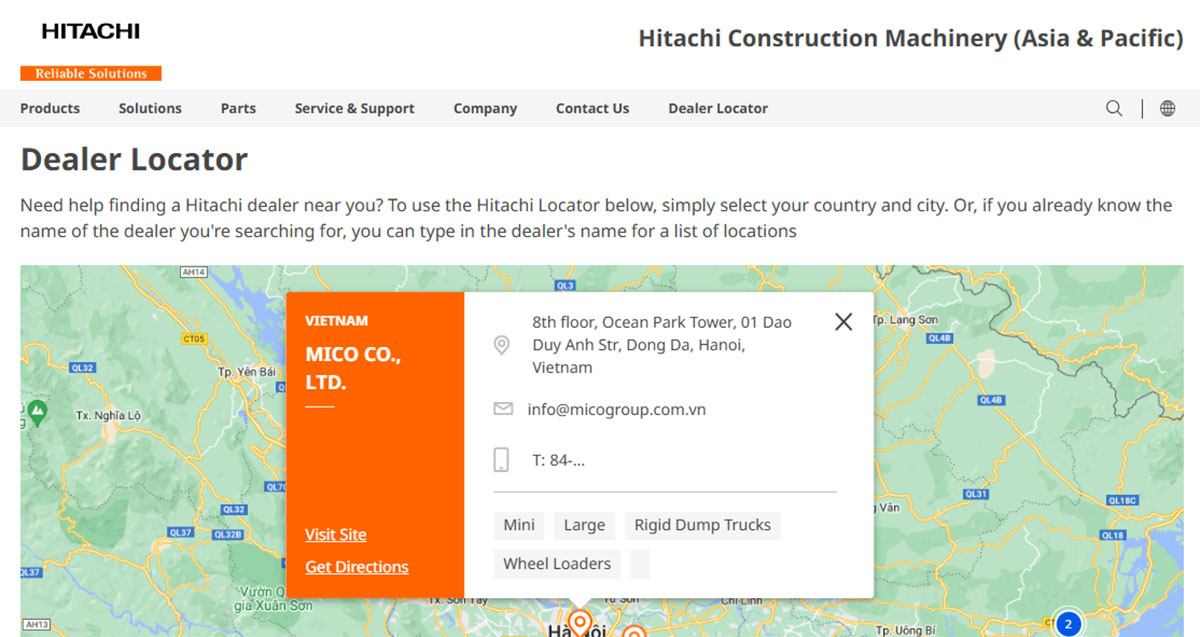Open the Contact Us menu
Viewport: 1200px width, 637px height.
pyautogui.click(x=592, y=108)
